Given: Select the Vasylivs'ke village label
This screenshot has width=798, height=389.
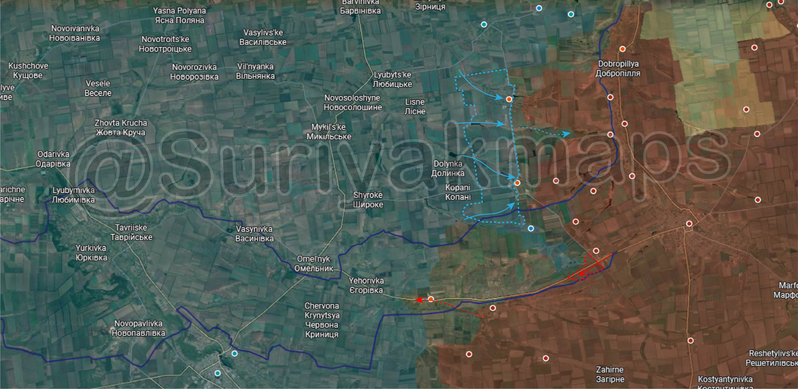Looking at the screenshot, I should [x=263, y=37].
